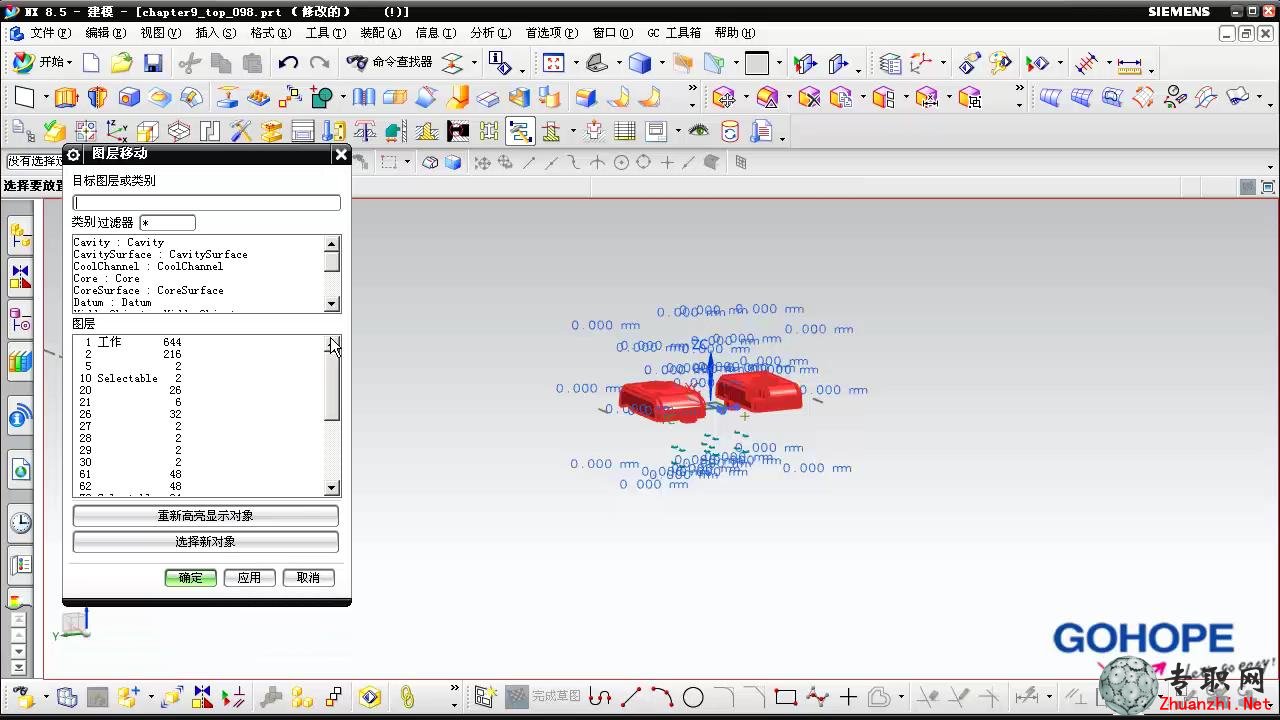Click the Sketch rectangle icon
Screen dimensions: 1280x720
(25, 98)
